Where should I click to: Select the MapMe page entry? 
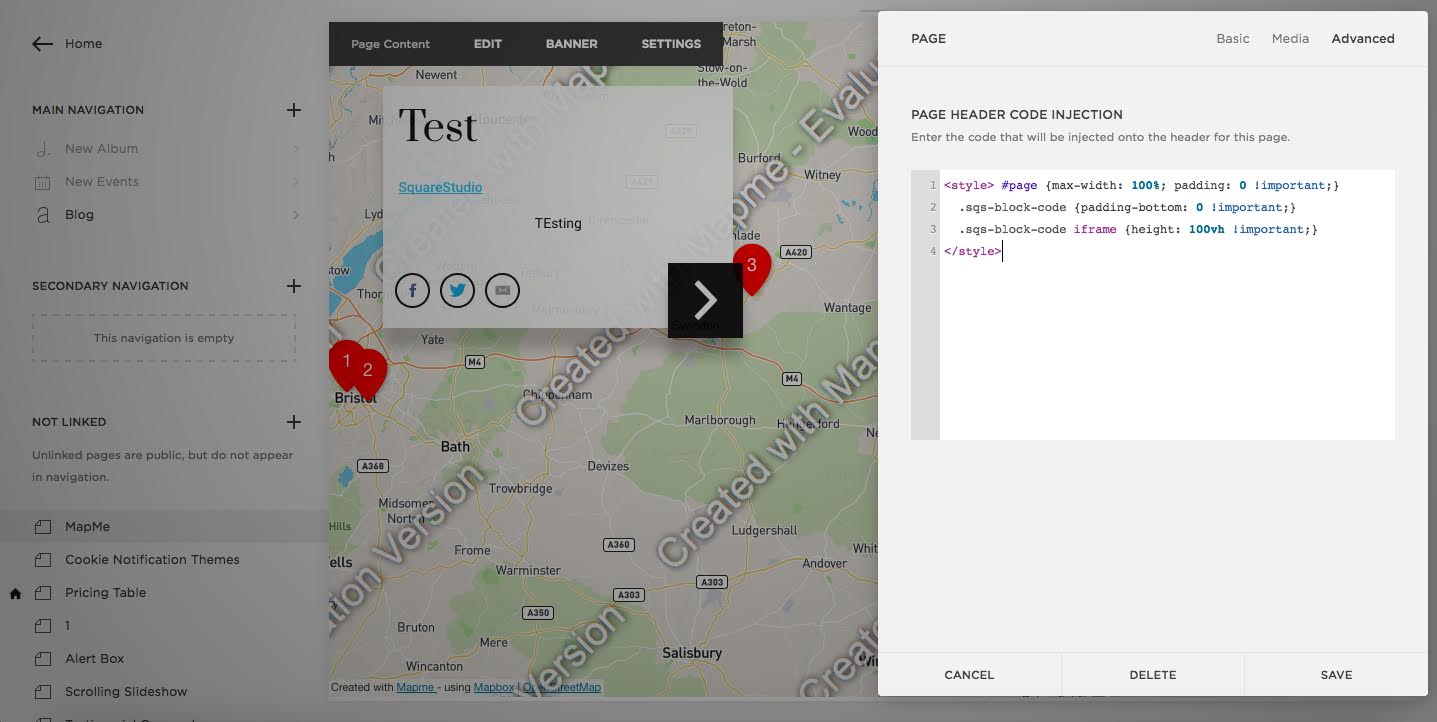pos(165,527)
